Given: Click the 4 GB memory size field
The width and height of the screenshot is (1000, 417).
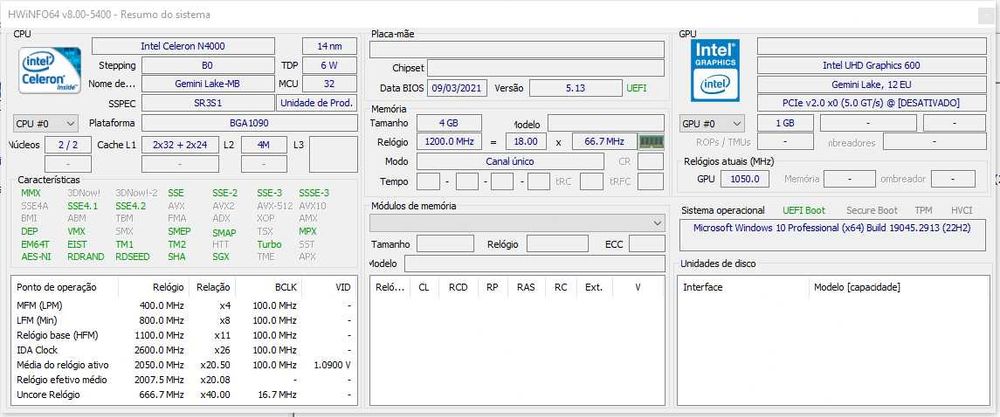Looking at the screenshot, I should pyautogui.click(x=449, y=122).
